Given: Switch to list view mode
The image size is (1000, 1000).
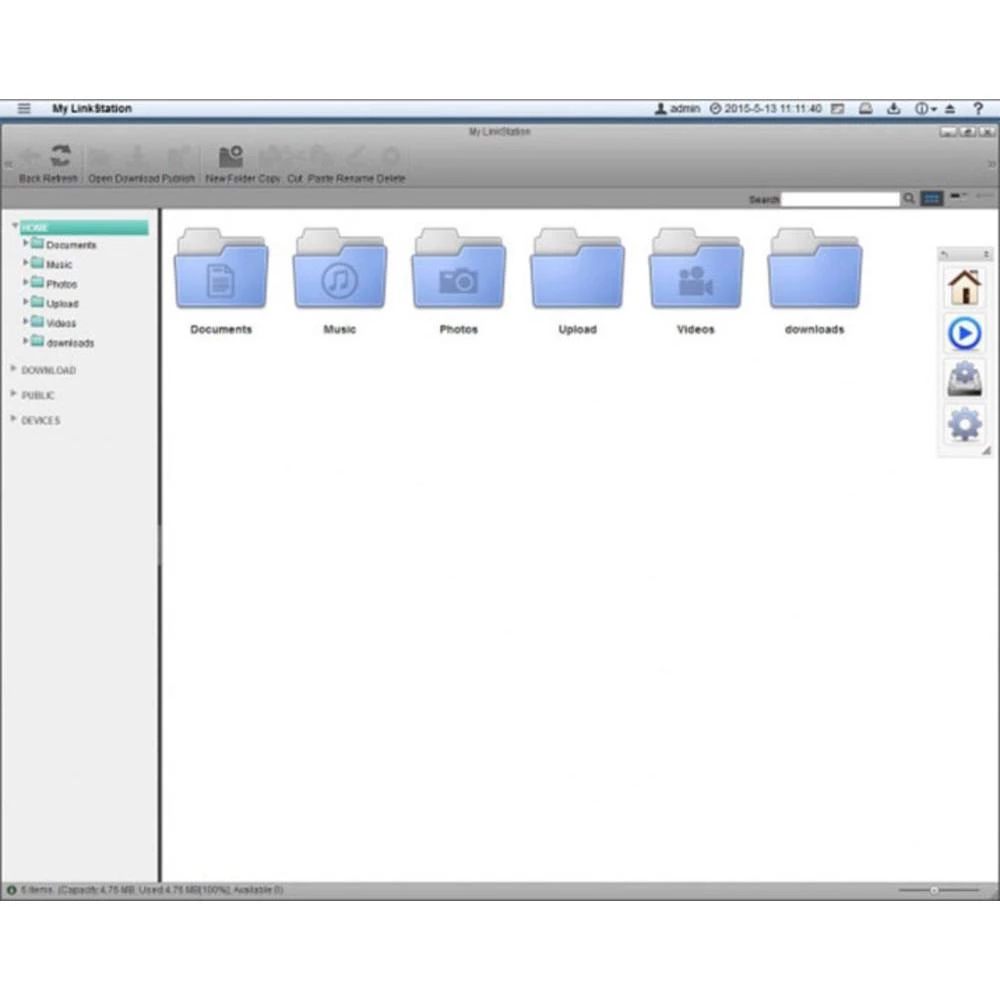Looking at the screenshot, I should point(957,197).
